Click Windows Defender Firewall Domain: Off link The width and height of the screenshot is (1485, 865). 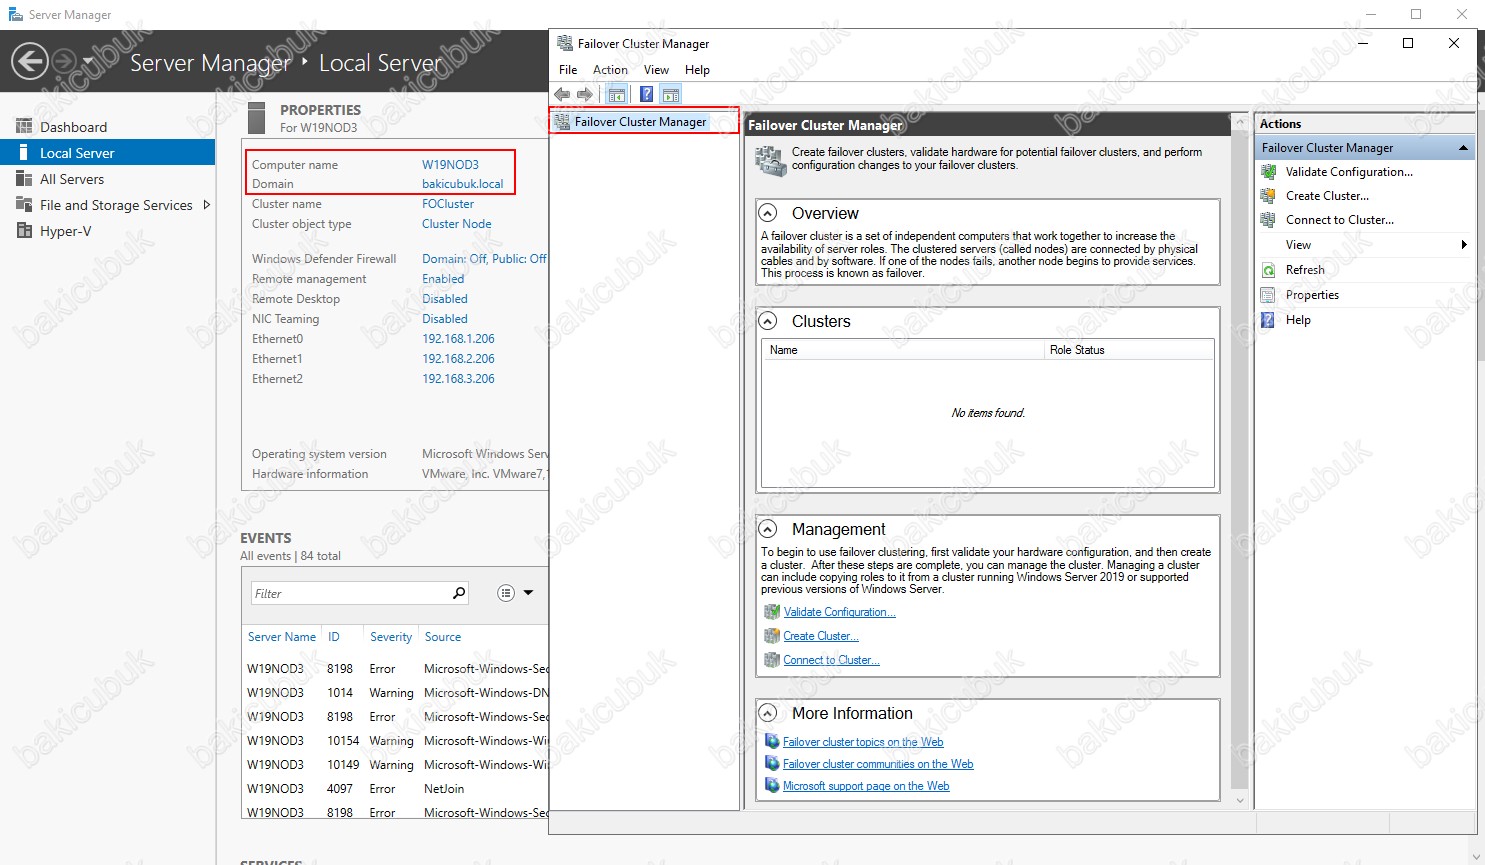[x=484, y=259]
